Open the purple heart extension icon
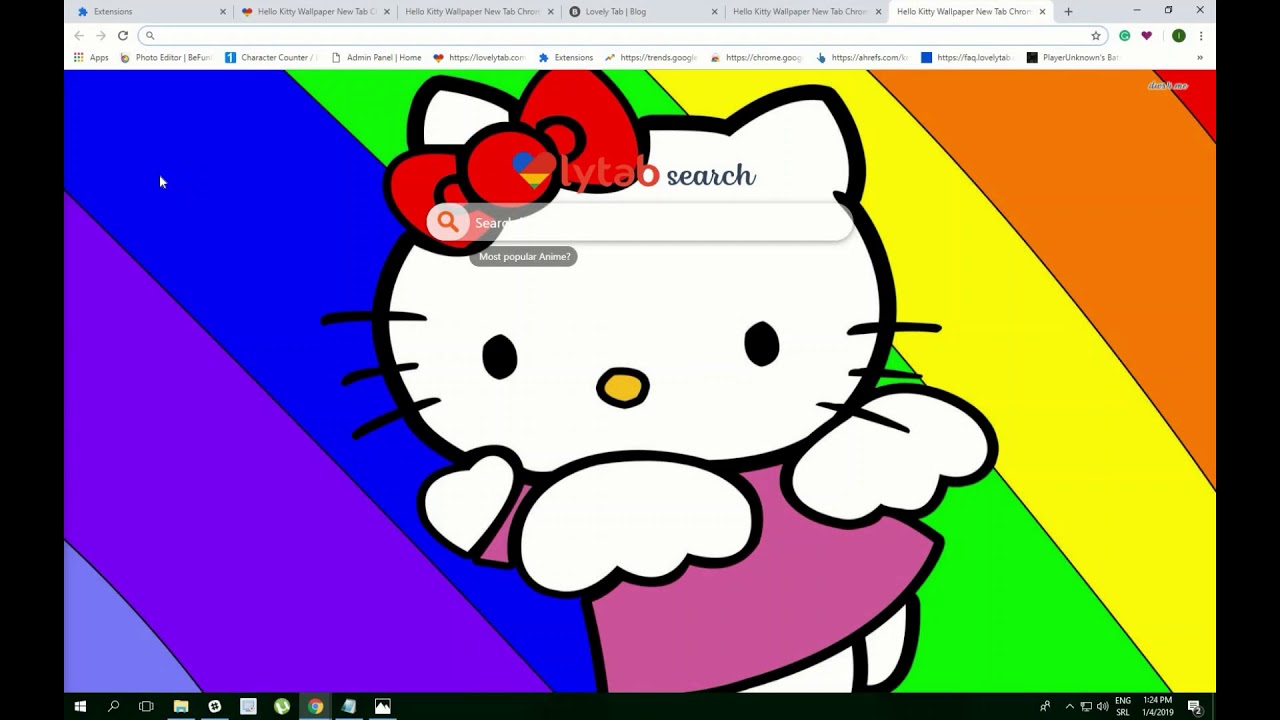The width and height of the screenshot is (1280, 720). [x=1146, y=35]
